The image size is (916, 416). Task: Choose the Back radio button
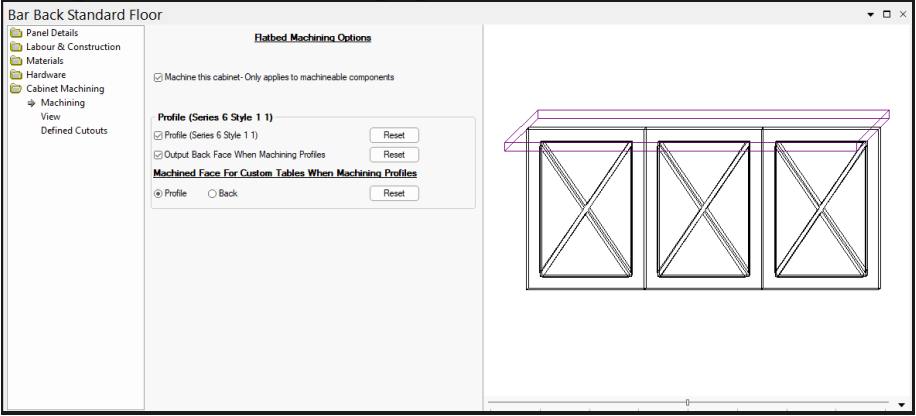212,193
